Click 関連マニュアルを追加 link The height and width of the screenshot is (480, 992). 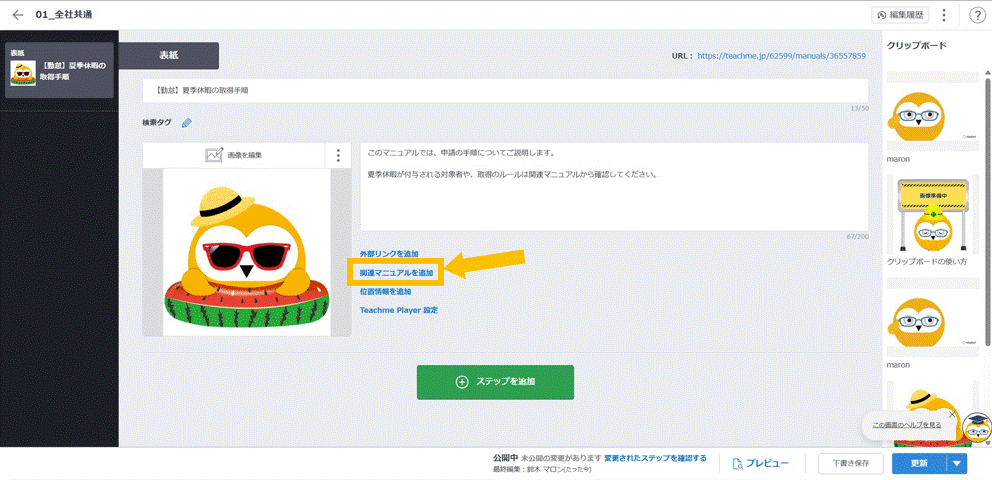(x=397, y=273)
